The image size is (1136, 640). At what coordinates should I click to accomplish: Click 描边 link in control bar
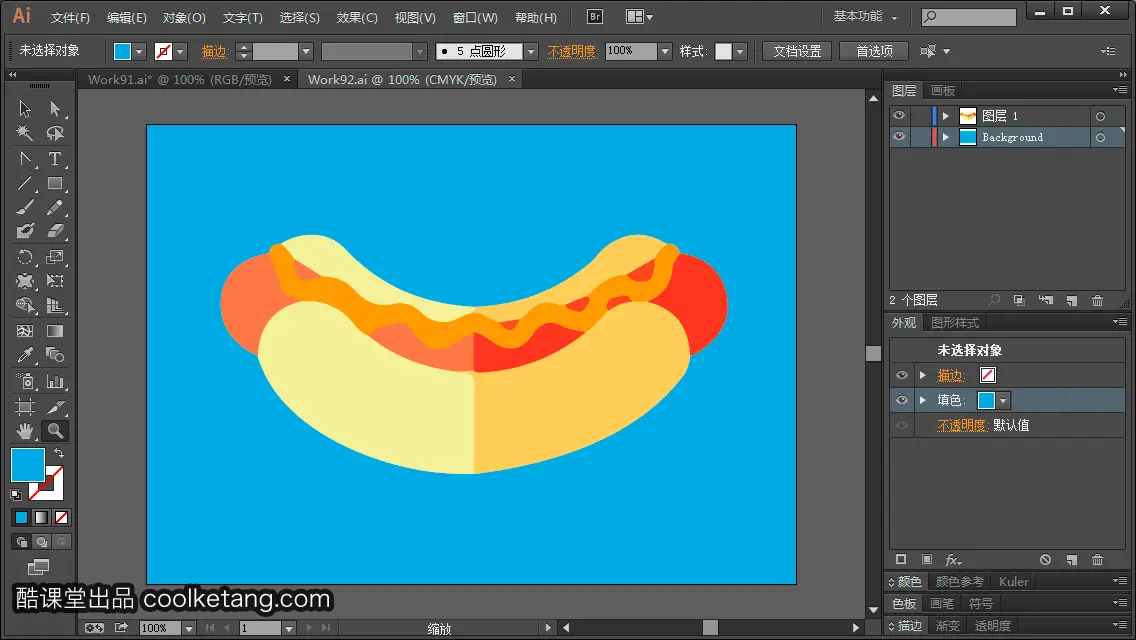point(214,51)
